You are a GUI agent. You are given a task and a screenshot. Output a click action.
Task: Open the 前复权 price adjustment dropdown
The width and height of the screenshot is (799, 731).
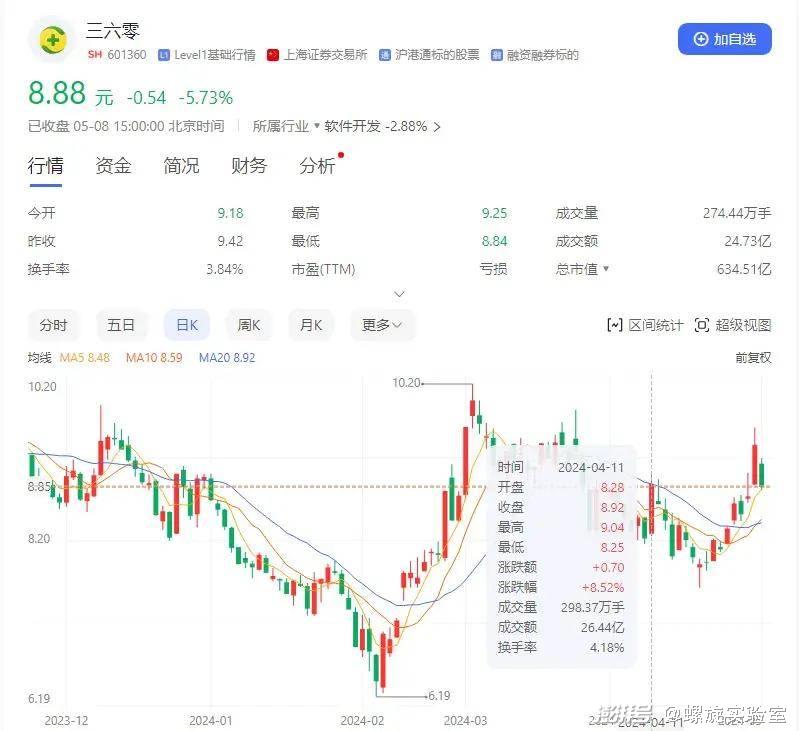[752, 357]
